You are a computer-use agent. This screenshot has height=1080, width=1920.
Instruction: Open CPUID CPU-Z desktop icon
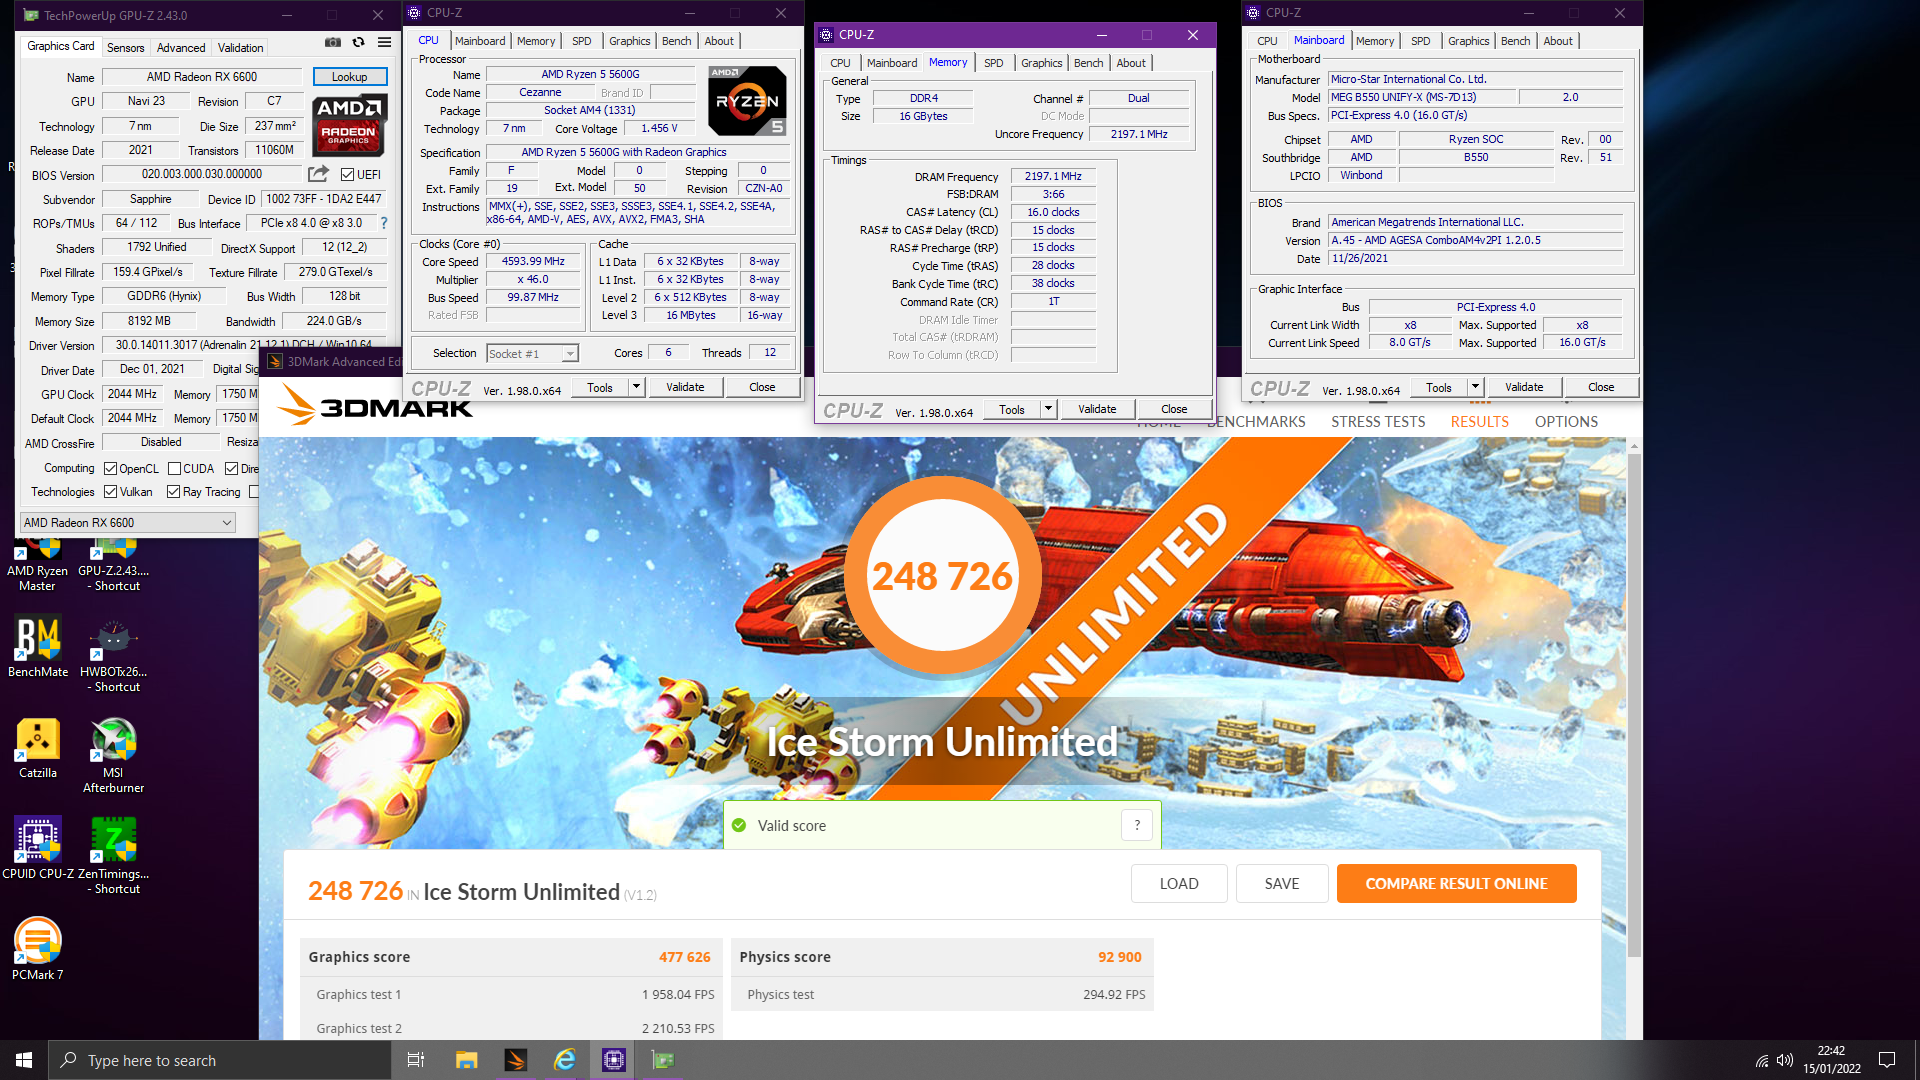pos(38,848)
